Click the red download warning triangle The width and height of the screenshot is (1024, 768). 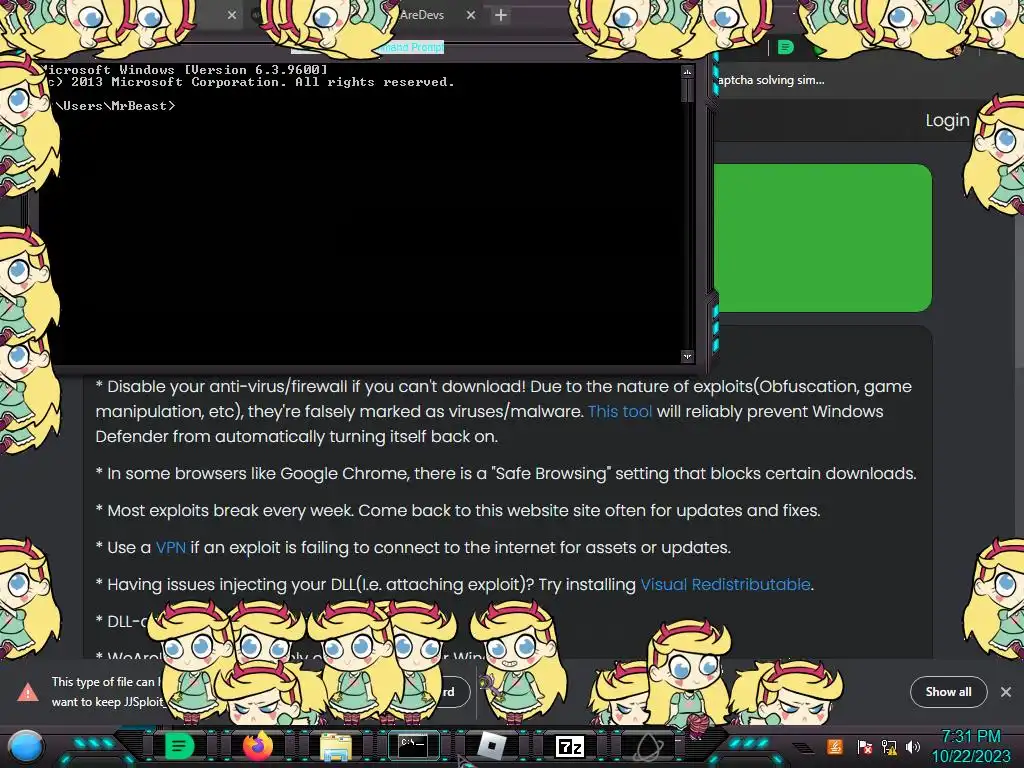click(27, 692)
